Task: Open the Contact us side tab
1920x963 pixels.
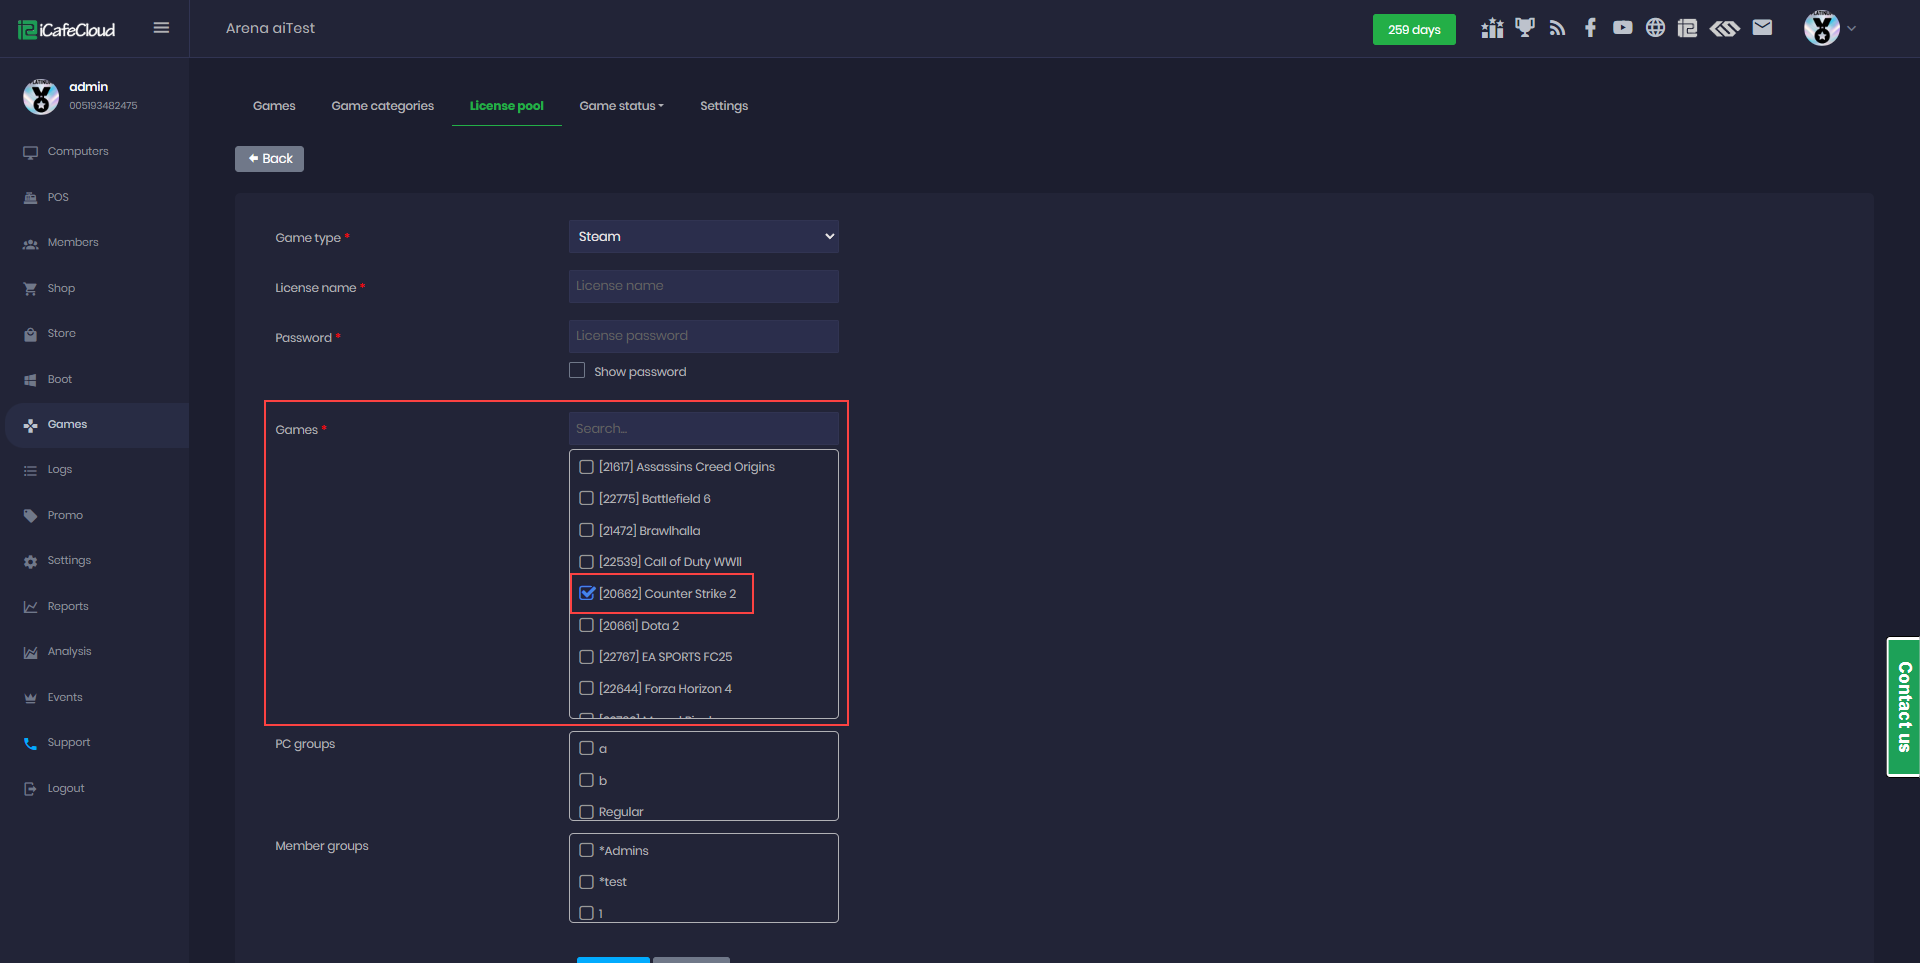Action: pyautogui.click(x=1903, y=707)
